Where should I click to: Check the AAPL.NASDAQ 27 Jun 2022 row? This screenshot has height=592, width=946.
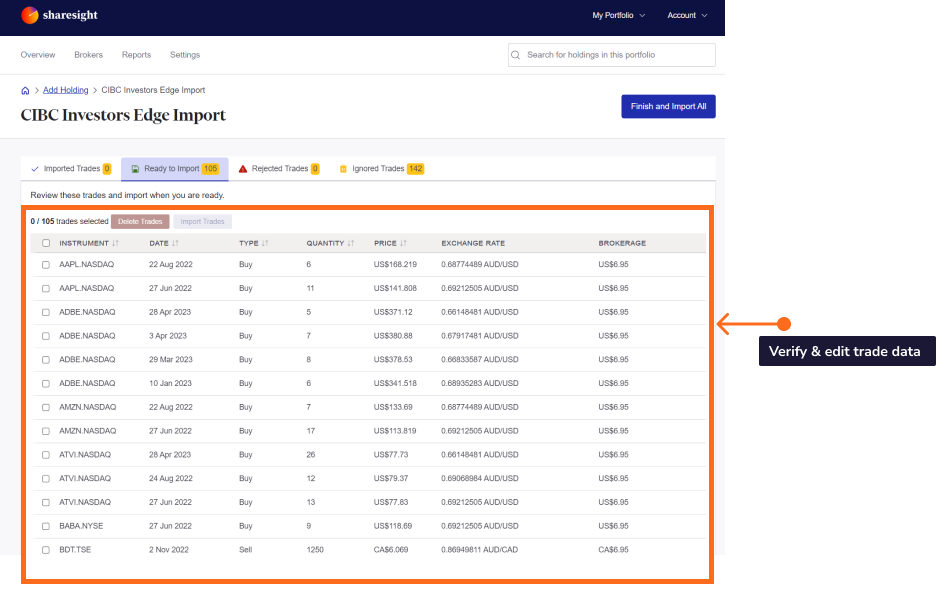tap(46, 288)
